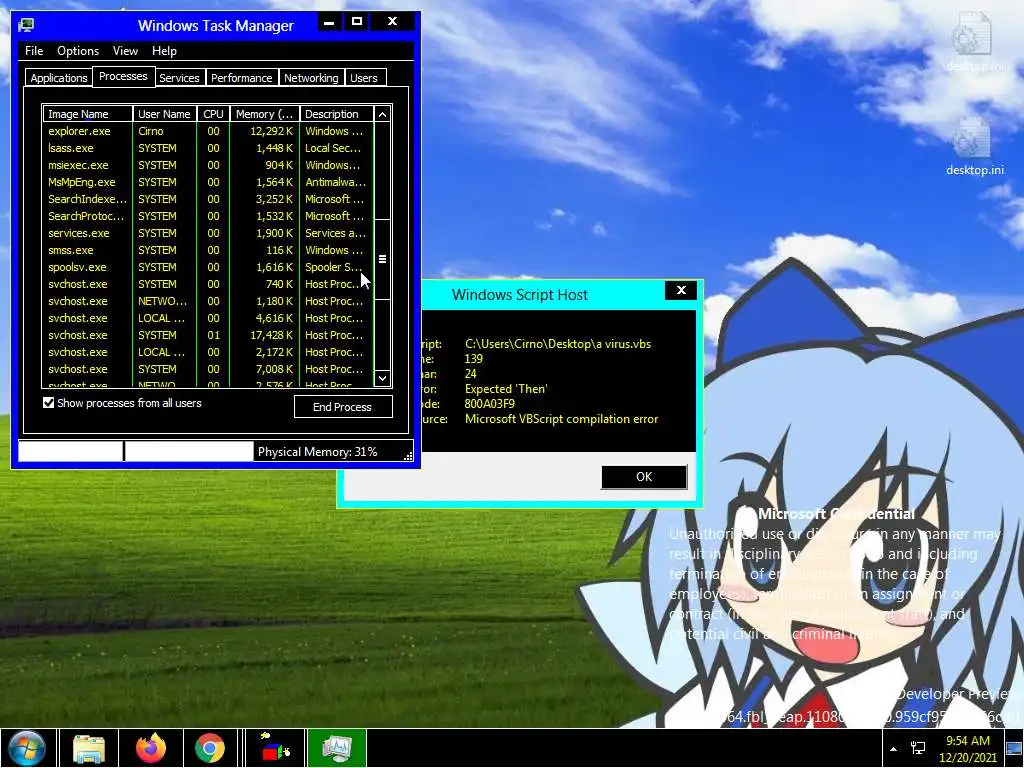The image size is (1024, 768).
Task: Click the End Process button
Action: click(x=343, y=407)
